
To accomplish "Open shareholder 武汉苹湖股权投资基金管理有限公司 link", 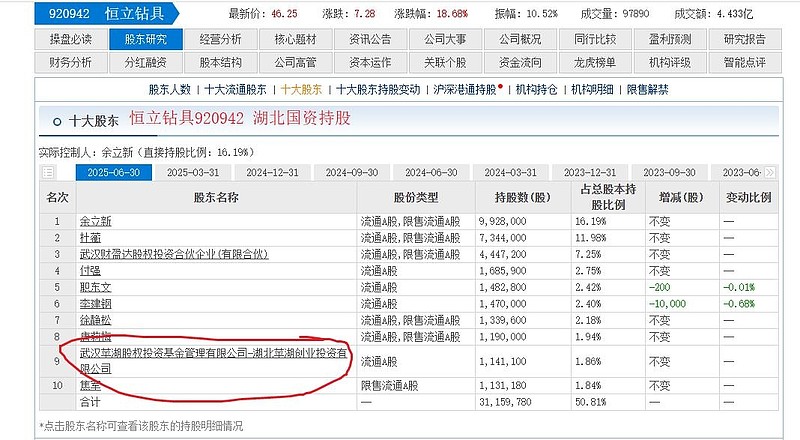I will [213, 360].
